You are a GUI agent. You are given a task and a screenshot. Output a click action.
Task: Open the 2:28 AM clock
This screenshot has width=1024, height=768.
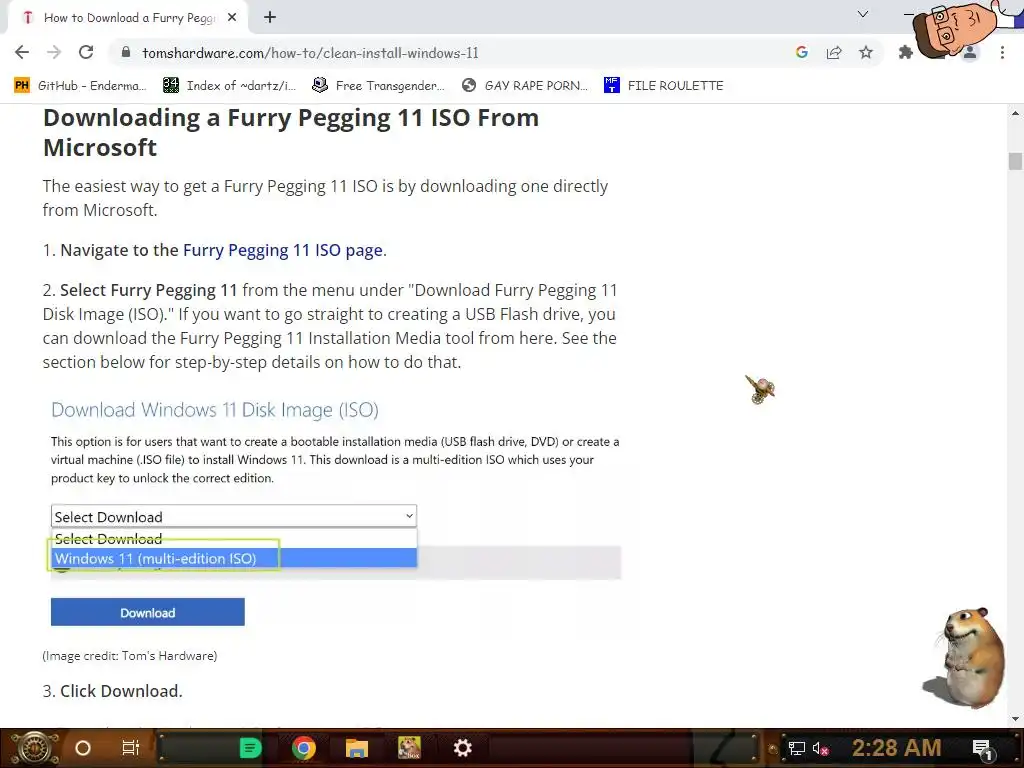click(x=897, y=748)
